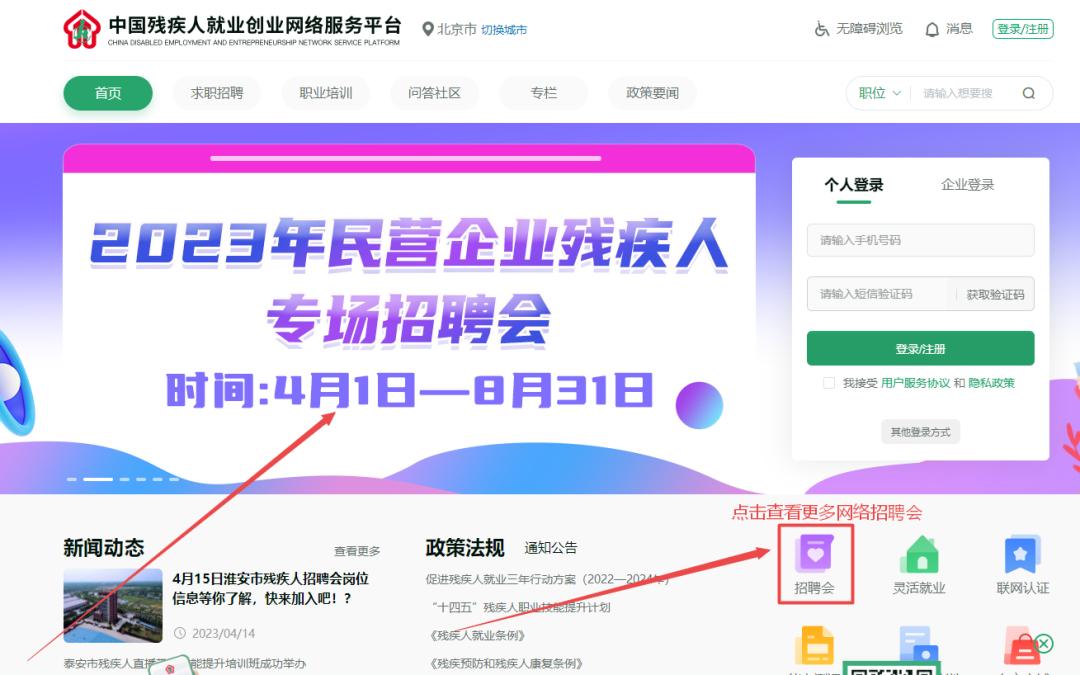Open the news photo thumbnail under 新闻动态
The image size is (1080, 675).
pos(112,605)
